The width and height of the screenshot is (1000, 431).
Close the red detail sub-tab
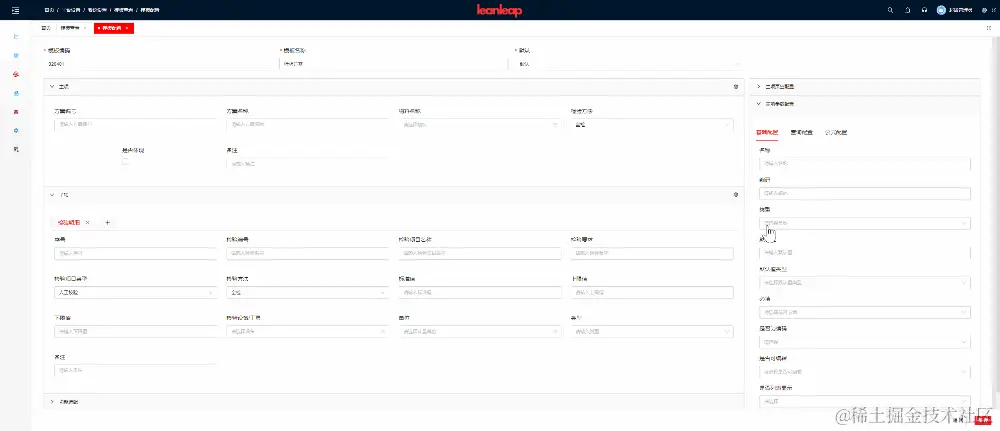click(87, 223)
